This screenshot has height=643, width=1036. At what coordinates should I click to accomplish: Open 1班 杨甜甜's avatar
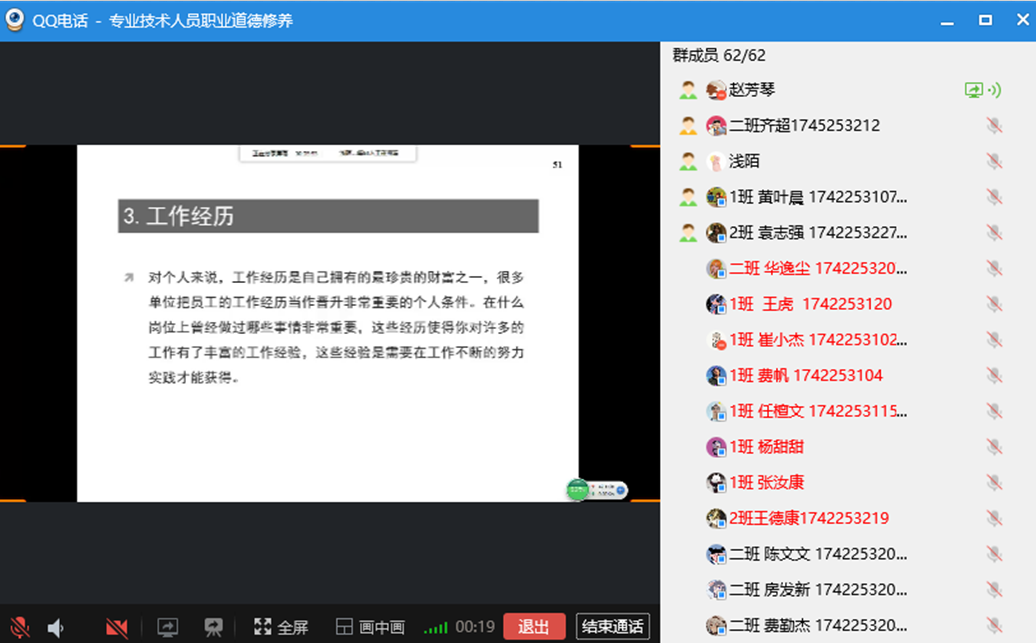click(x=716, y=447)
